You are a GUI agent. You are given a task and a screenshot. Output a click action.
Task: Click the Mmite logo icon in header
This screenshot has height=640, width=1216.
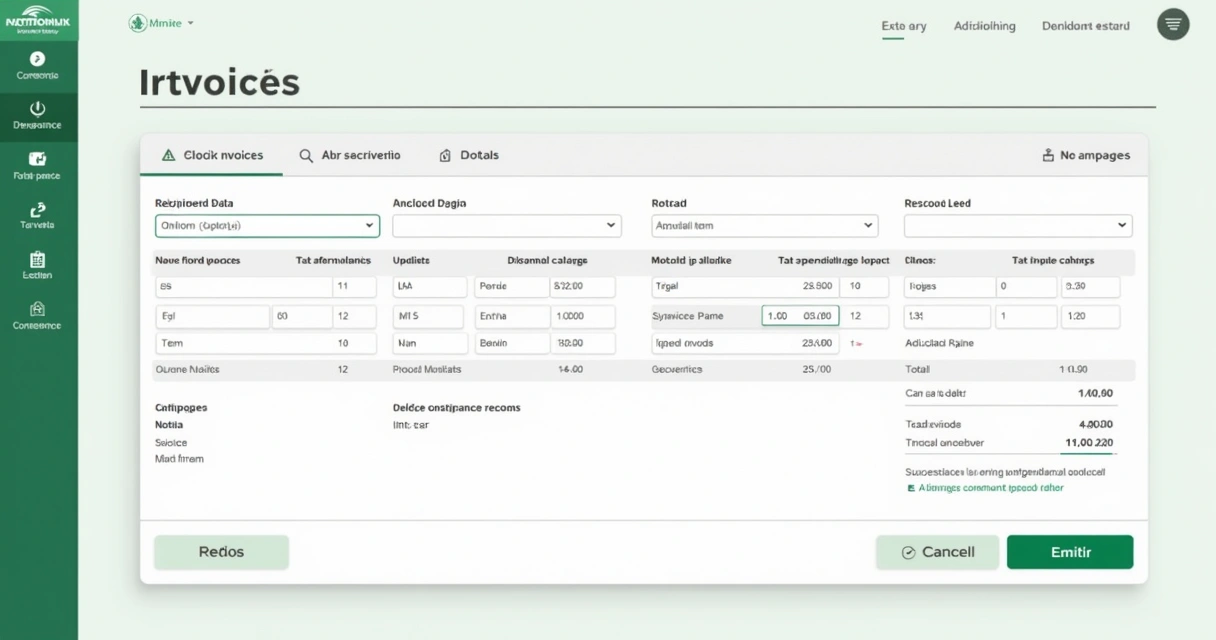point(137,23)
